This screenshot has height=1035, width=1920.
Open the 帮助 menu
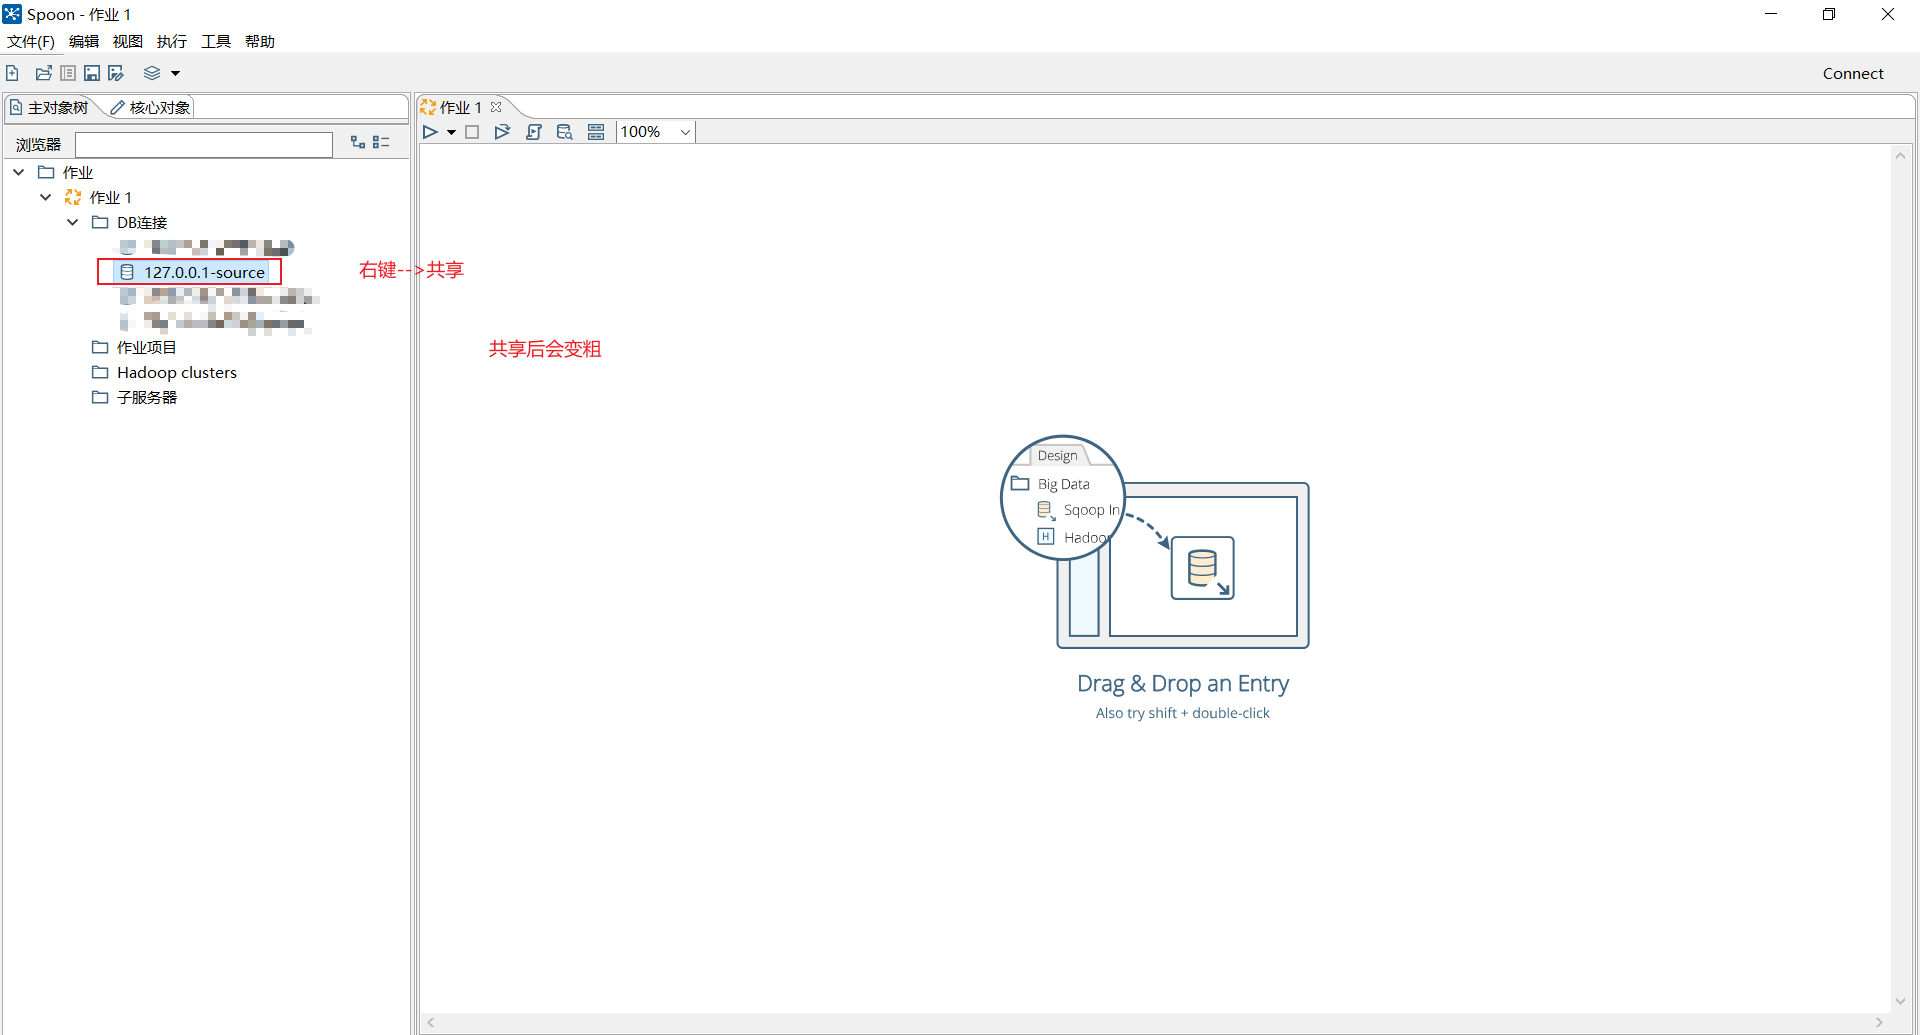tap(260, 41)
